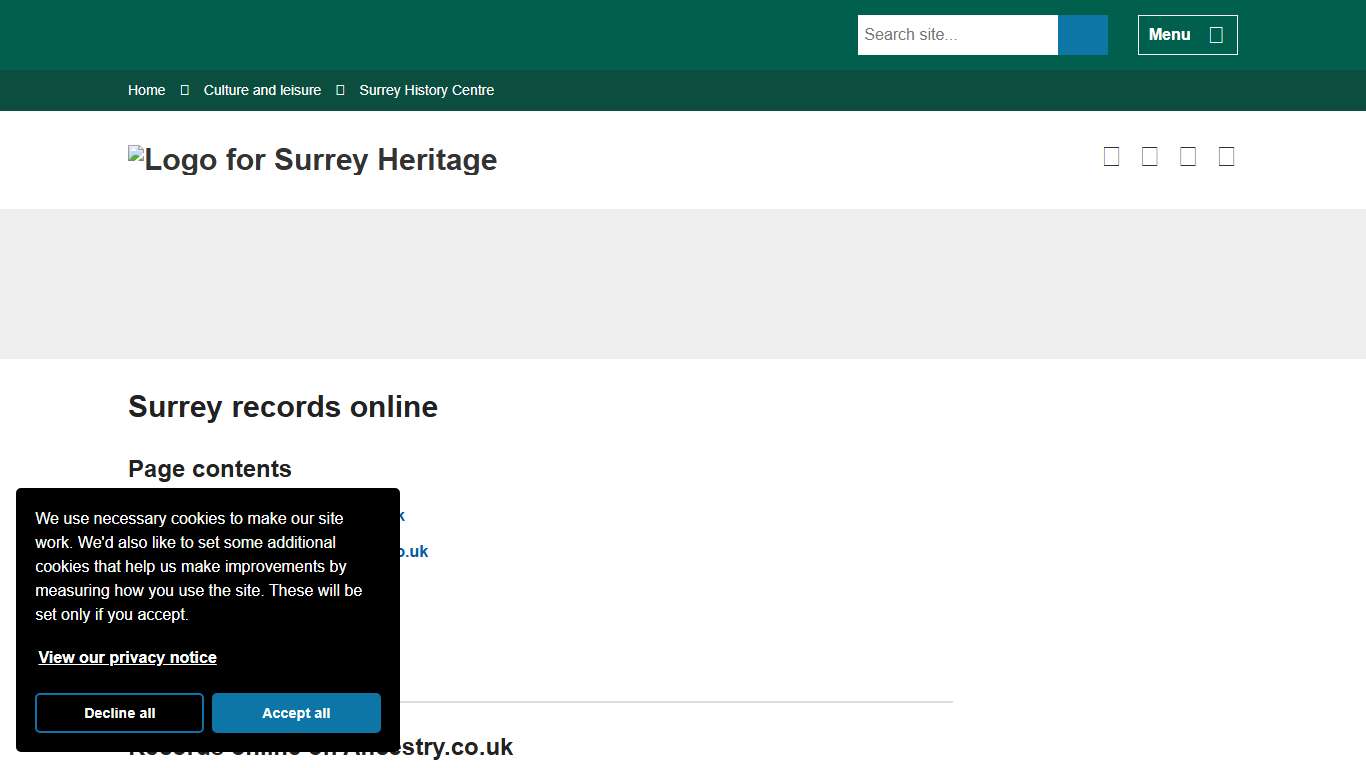
Task: Click the second social media icon in header
Action: click(1149, 156)
